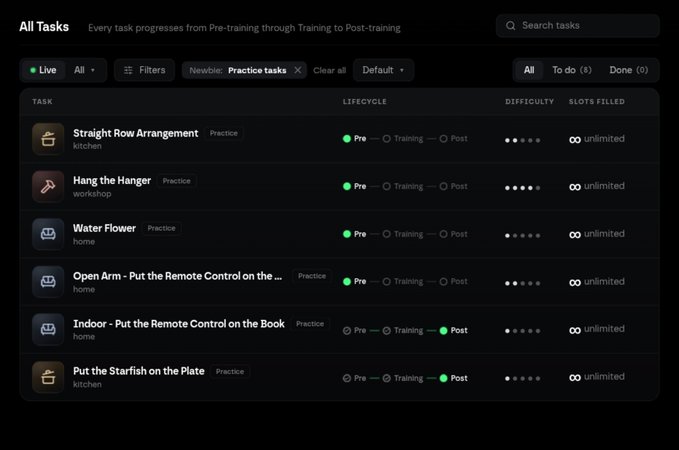Click the SLOTS FILLED column header
The width and height of the screenshot is (679, 450).
click(x=597, y=101)
